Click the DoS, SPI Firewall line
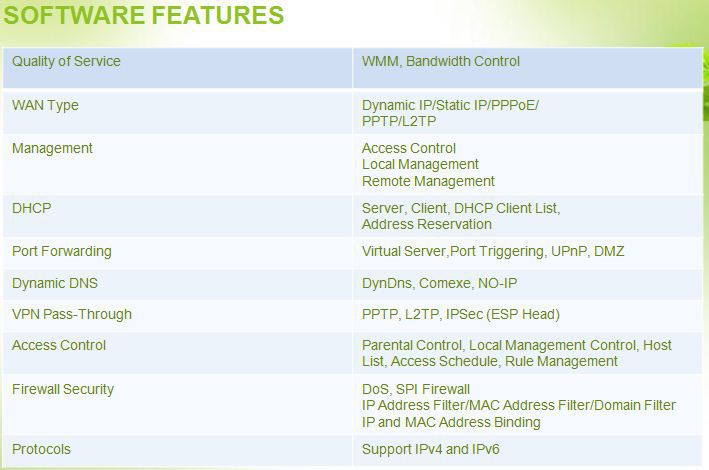The image size is (709, 470). click(416, 389)
